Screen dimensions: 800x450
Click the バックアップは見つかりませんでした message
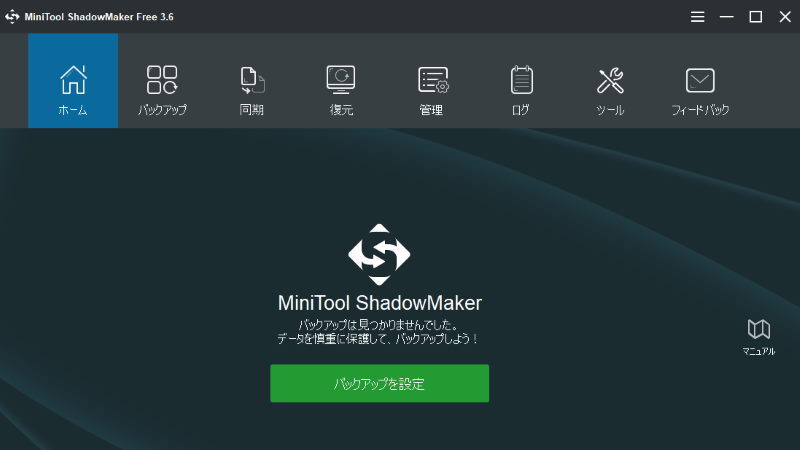[379, 324]
